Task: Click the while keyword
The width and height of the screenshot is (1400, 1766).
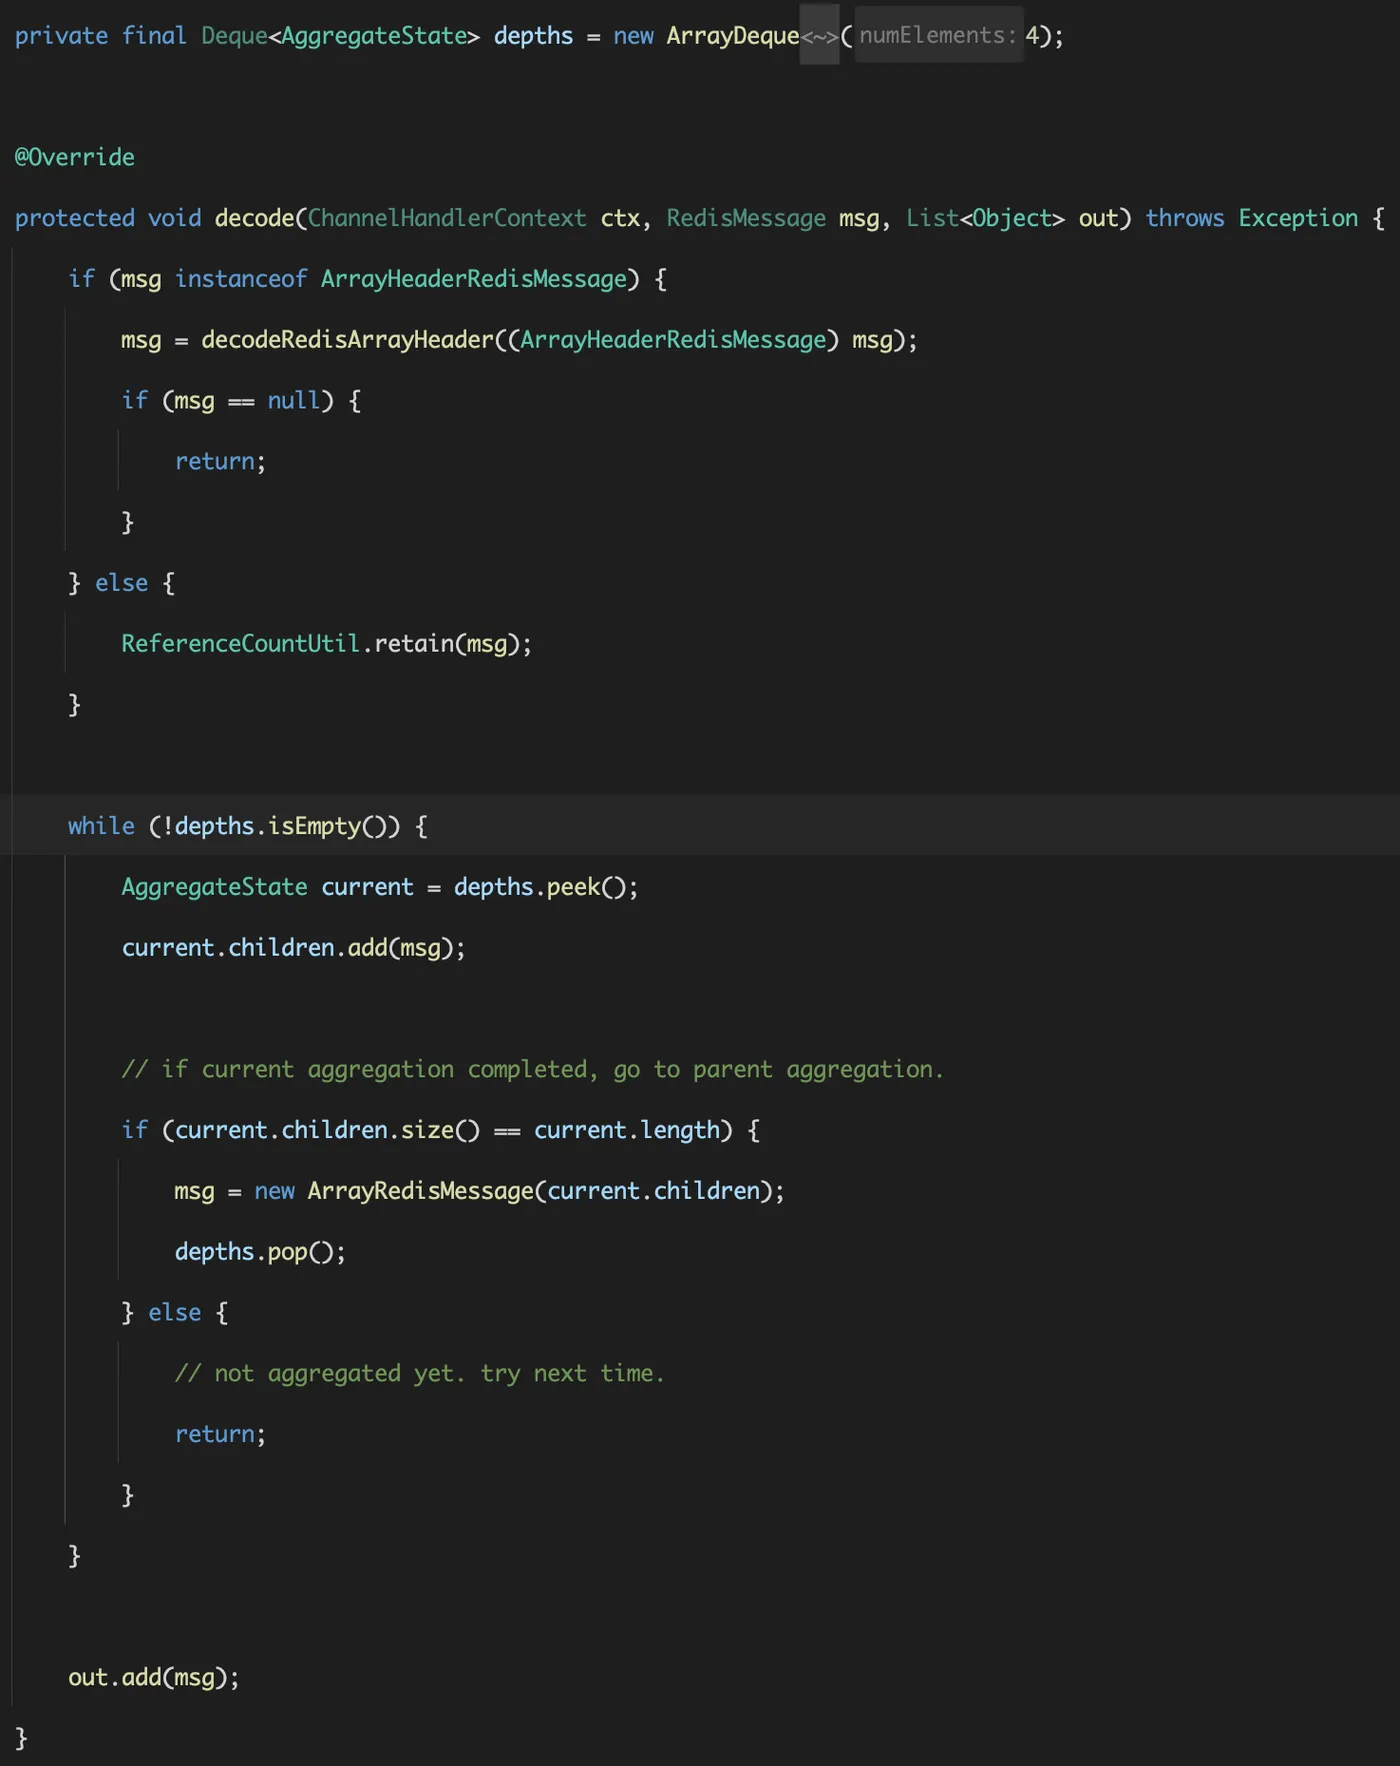Action: (x=101, y=826)
